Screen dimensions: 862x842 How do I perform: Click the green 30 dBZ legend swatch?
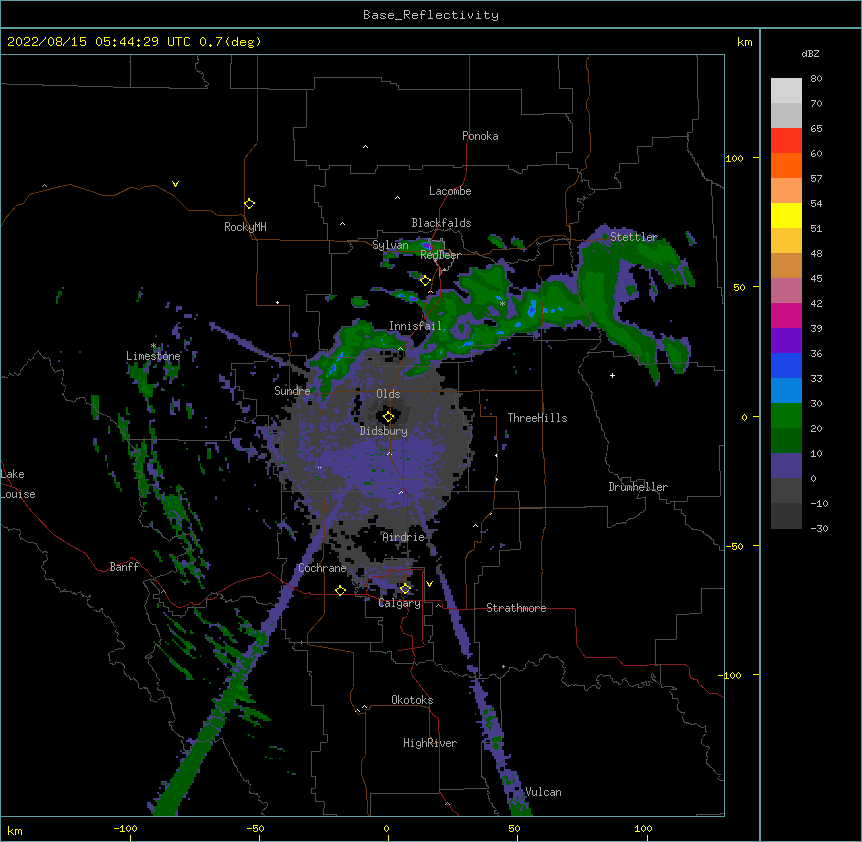pyautogui.click(x=786, y=416)
